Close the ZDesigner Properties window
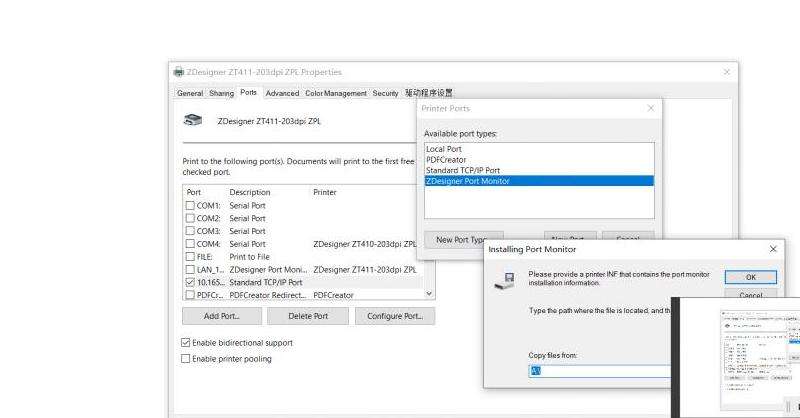800x418 pixels. click(x=727, y=72)
